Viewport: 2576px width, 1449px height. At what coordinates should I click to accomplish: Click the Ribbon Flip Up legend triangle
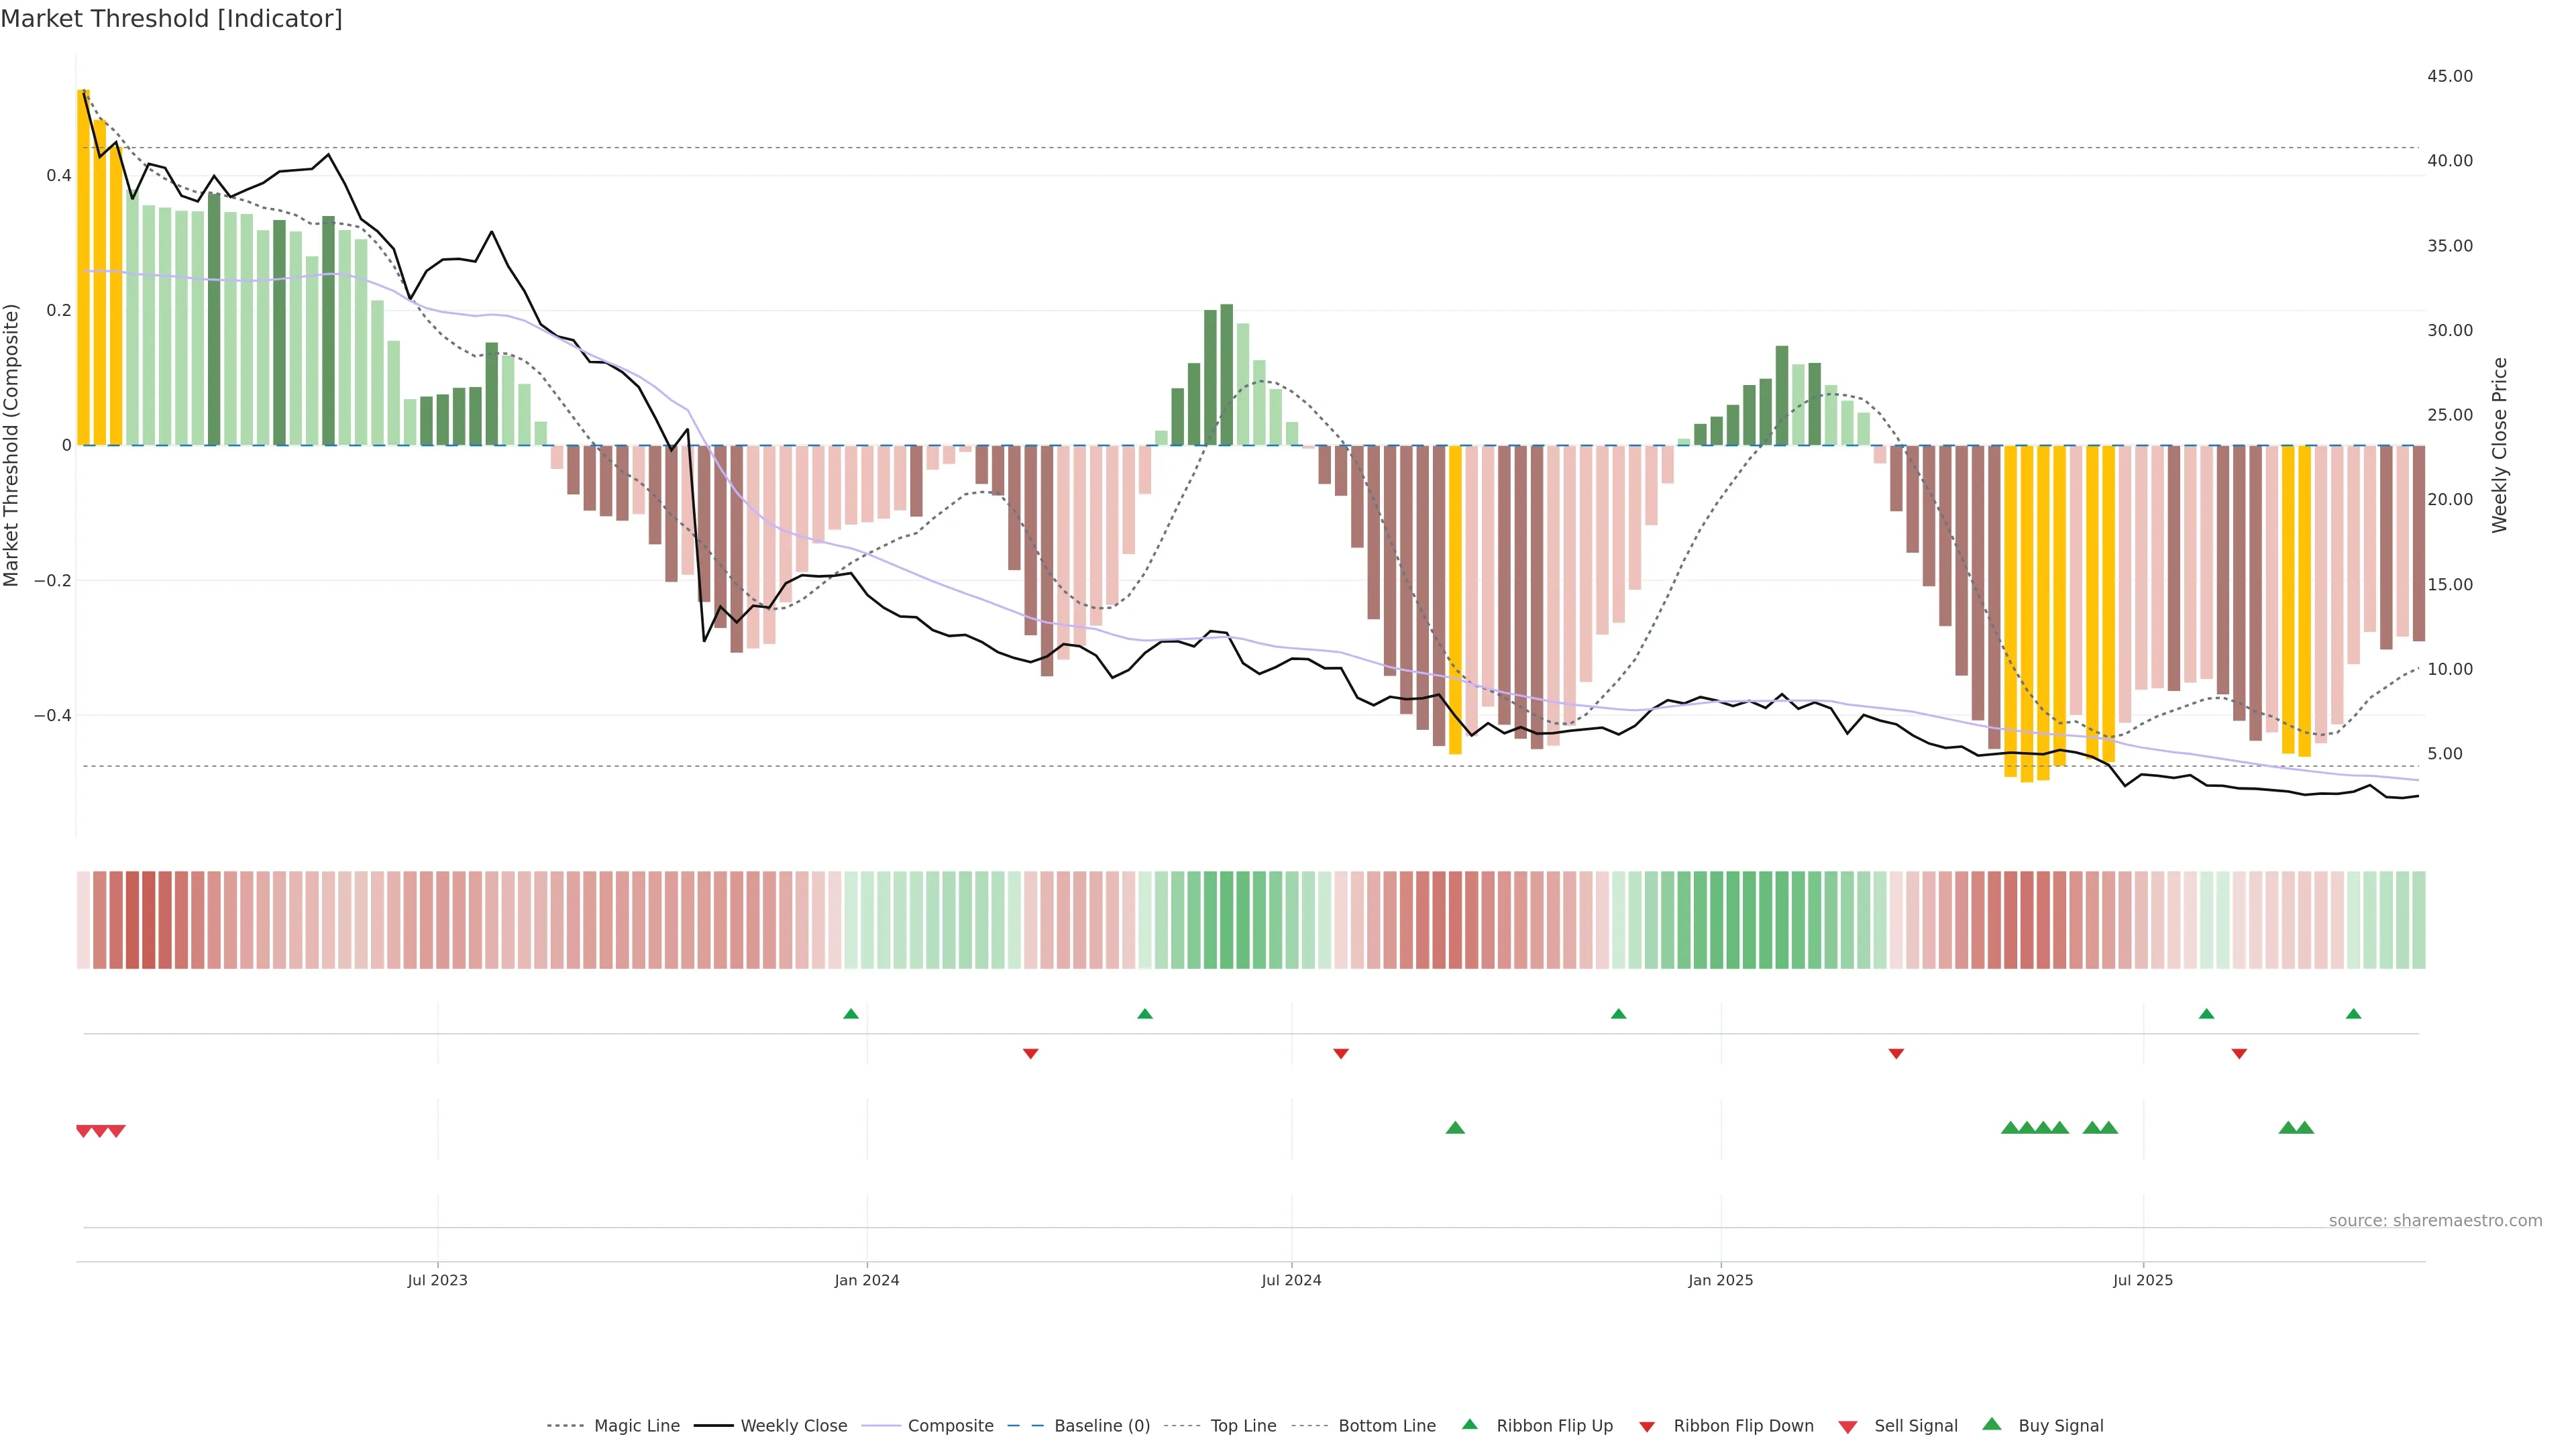click(x=1470, y=1424)
